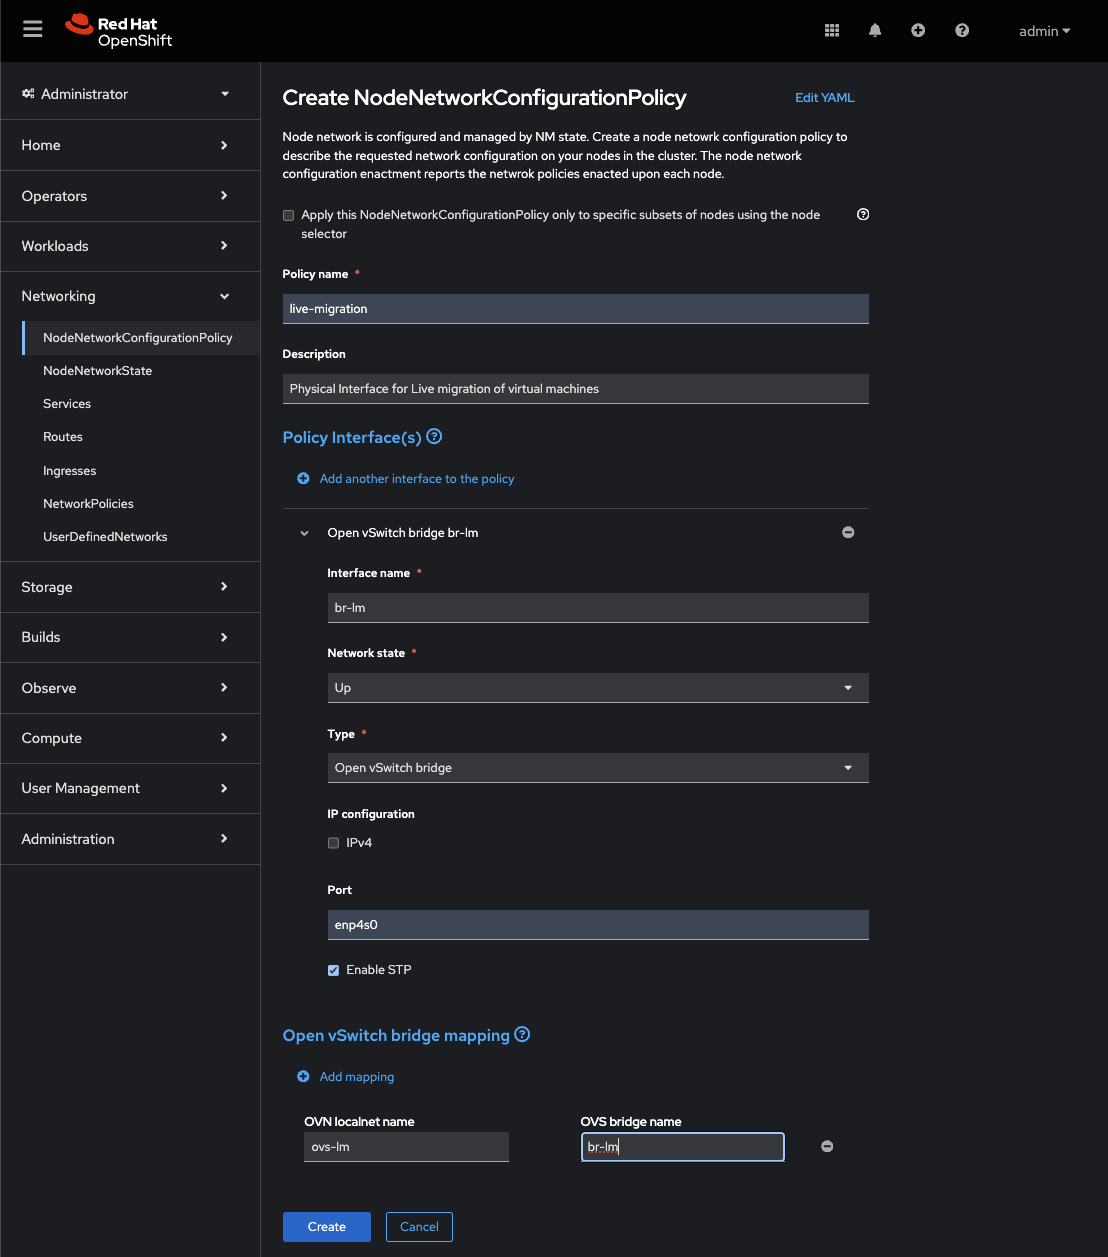The width and height of the screenshot is (1108, 1257).
Task: Remove the br-lm interface with minus icon
Action: [x=848, y=533]
